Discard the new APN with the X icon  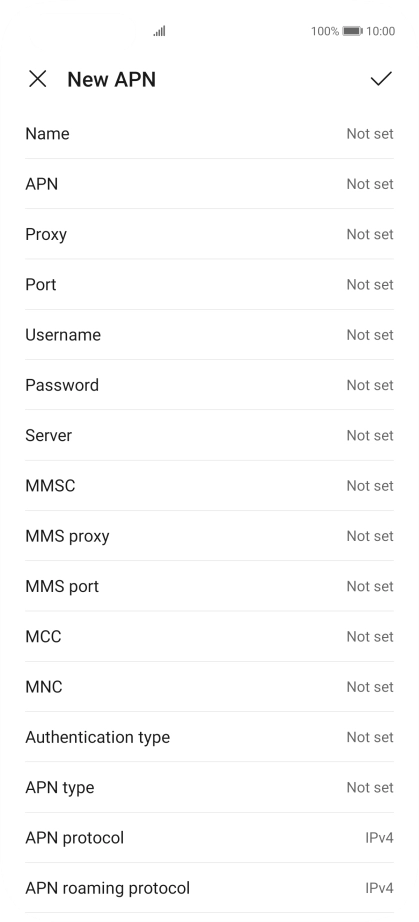tap(38, 79)
